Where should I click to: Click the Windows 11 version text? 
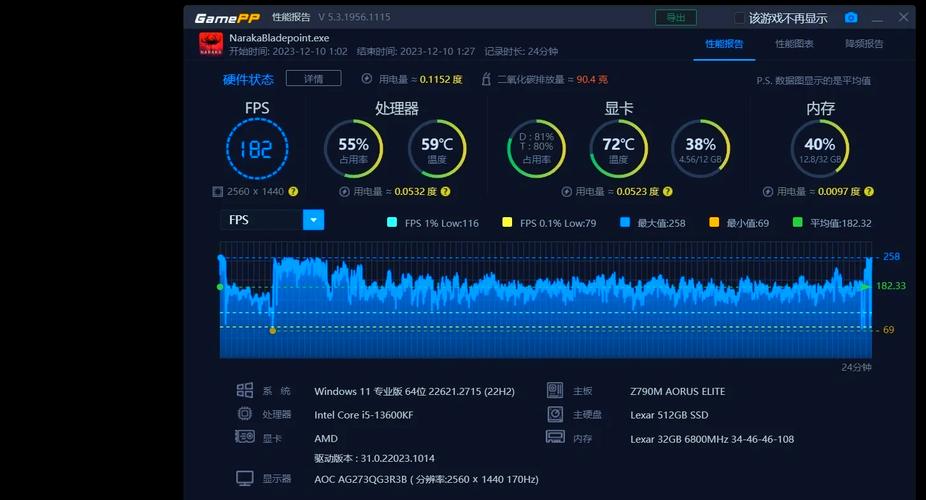pos(414,391)
